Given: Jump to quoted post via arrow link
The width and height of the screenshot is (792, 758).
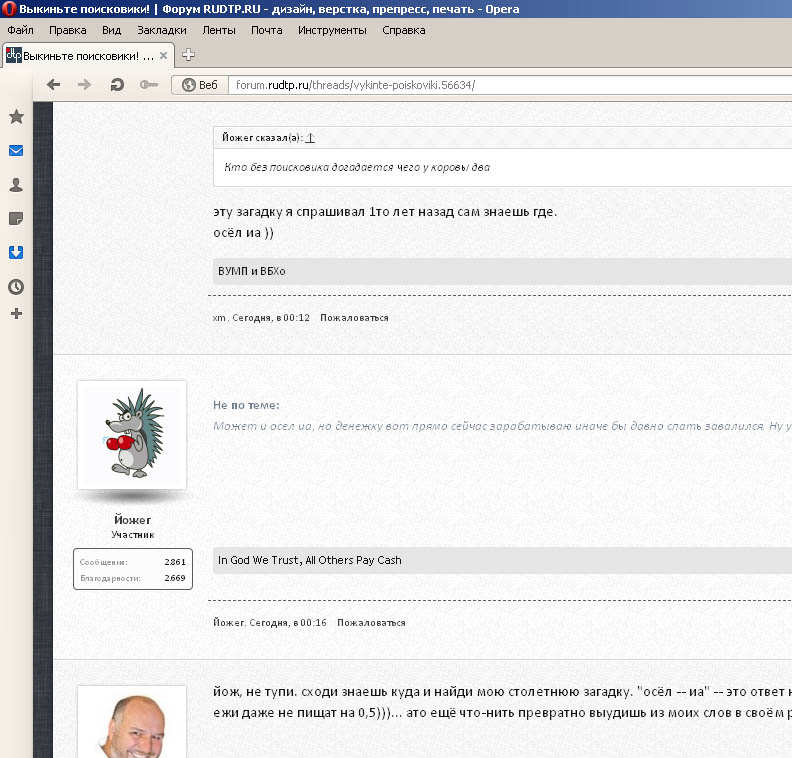Looking at the screenshot, I should [310, 137].
